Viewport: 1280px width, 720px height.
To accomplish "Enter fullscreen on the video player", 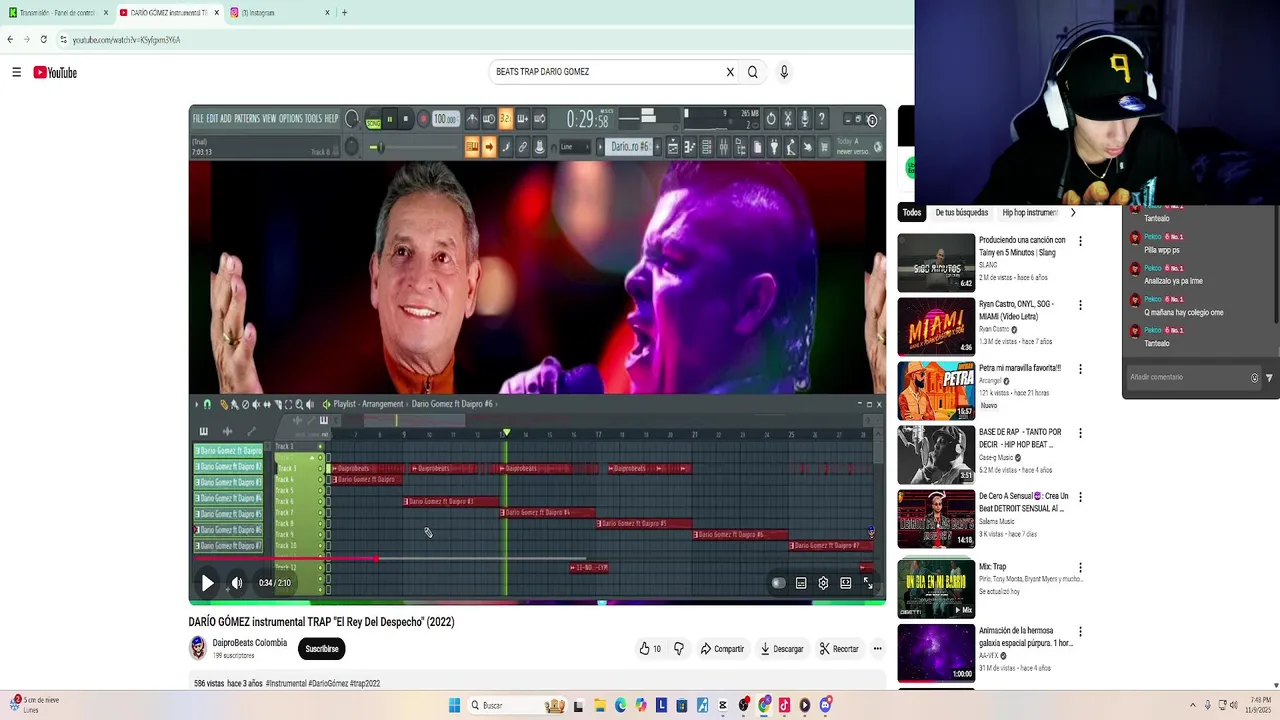I will [868, 583].
